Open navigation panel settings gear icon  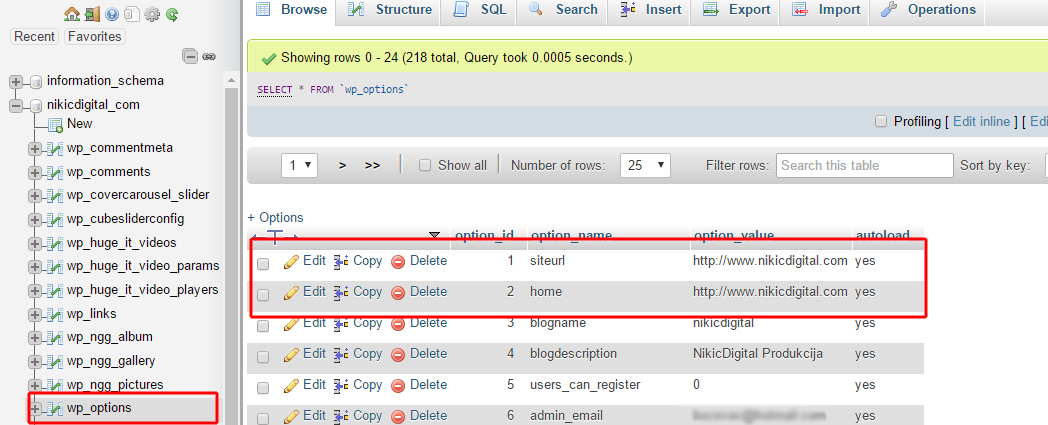[152, 14]
